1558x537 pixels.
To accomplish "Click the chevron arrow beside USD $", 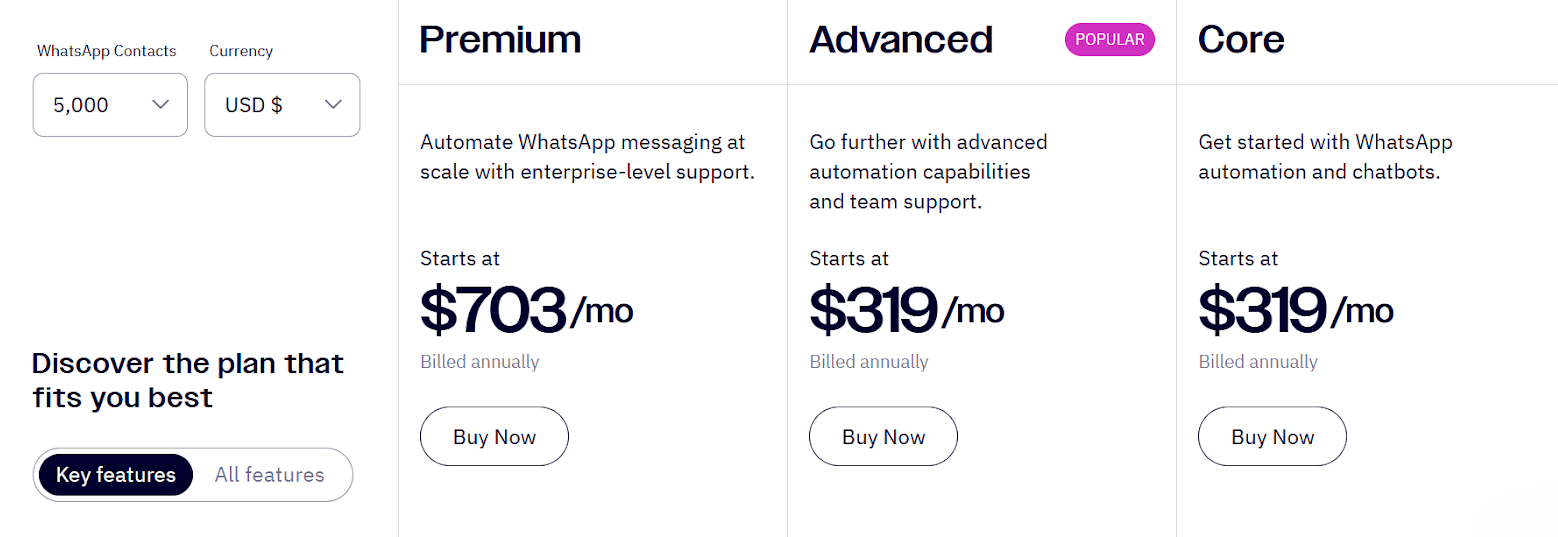I will tap(334, 105).
